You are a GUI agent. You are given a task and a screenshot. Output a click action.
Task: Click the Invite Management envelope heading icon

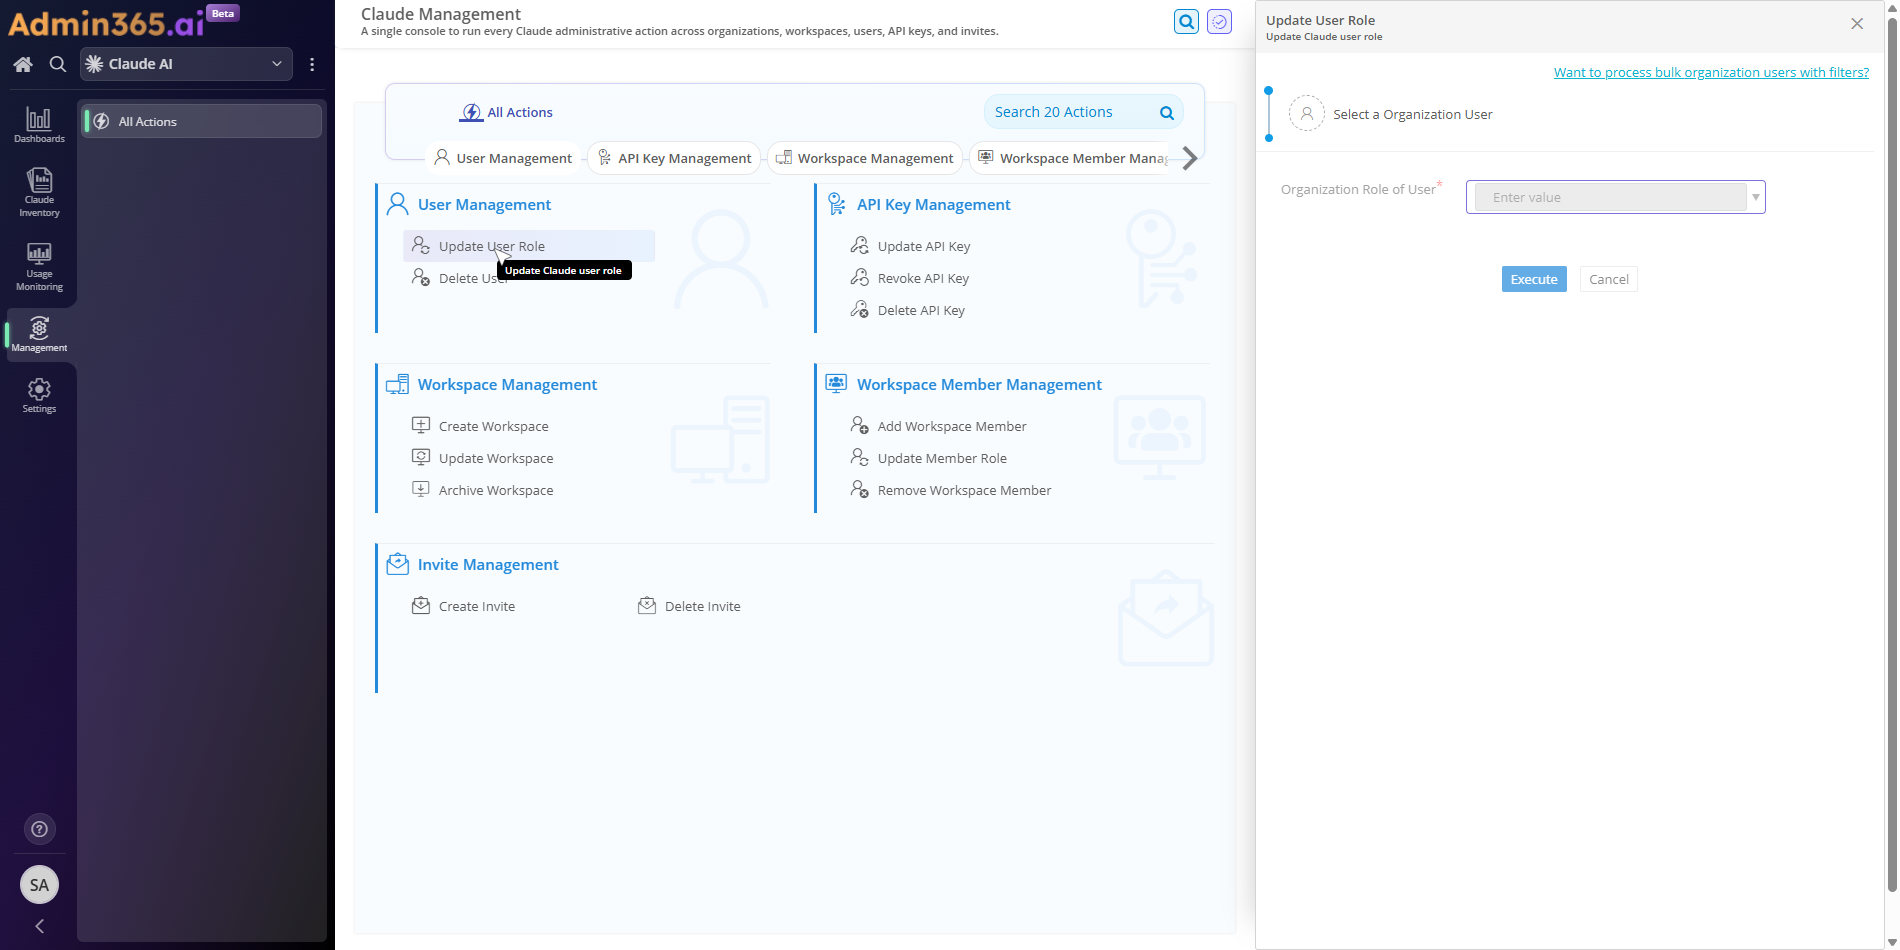397,564
